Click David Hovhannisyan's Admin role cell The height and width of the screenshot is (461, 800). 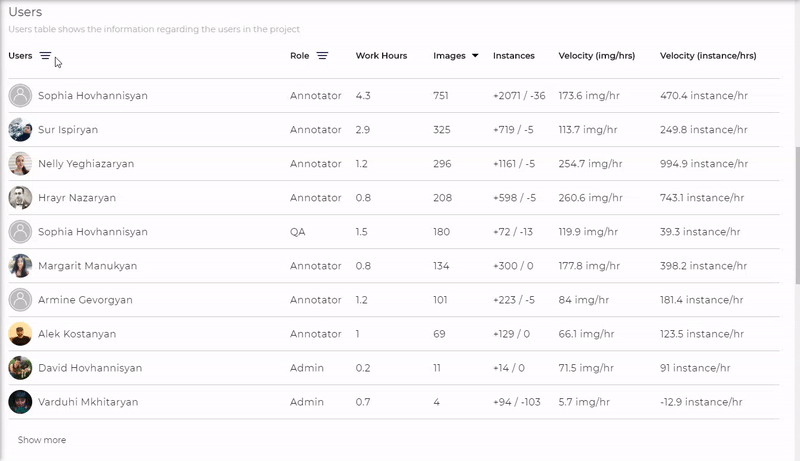(x=307, y=368)
